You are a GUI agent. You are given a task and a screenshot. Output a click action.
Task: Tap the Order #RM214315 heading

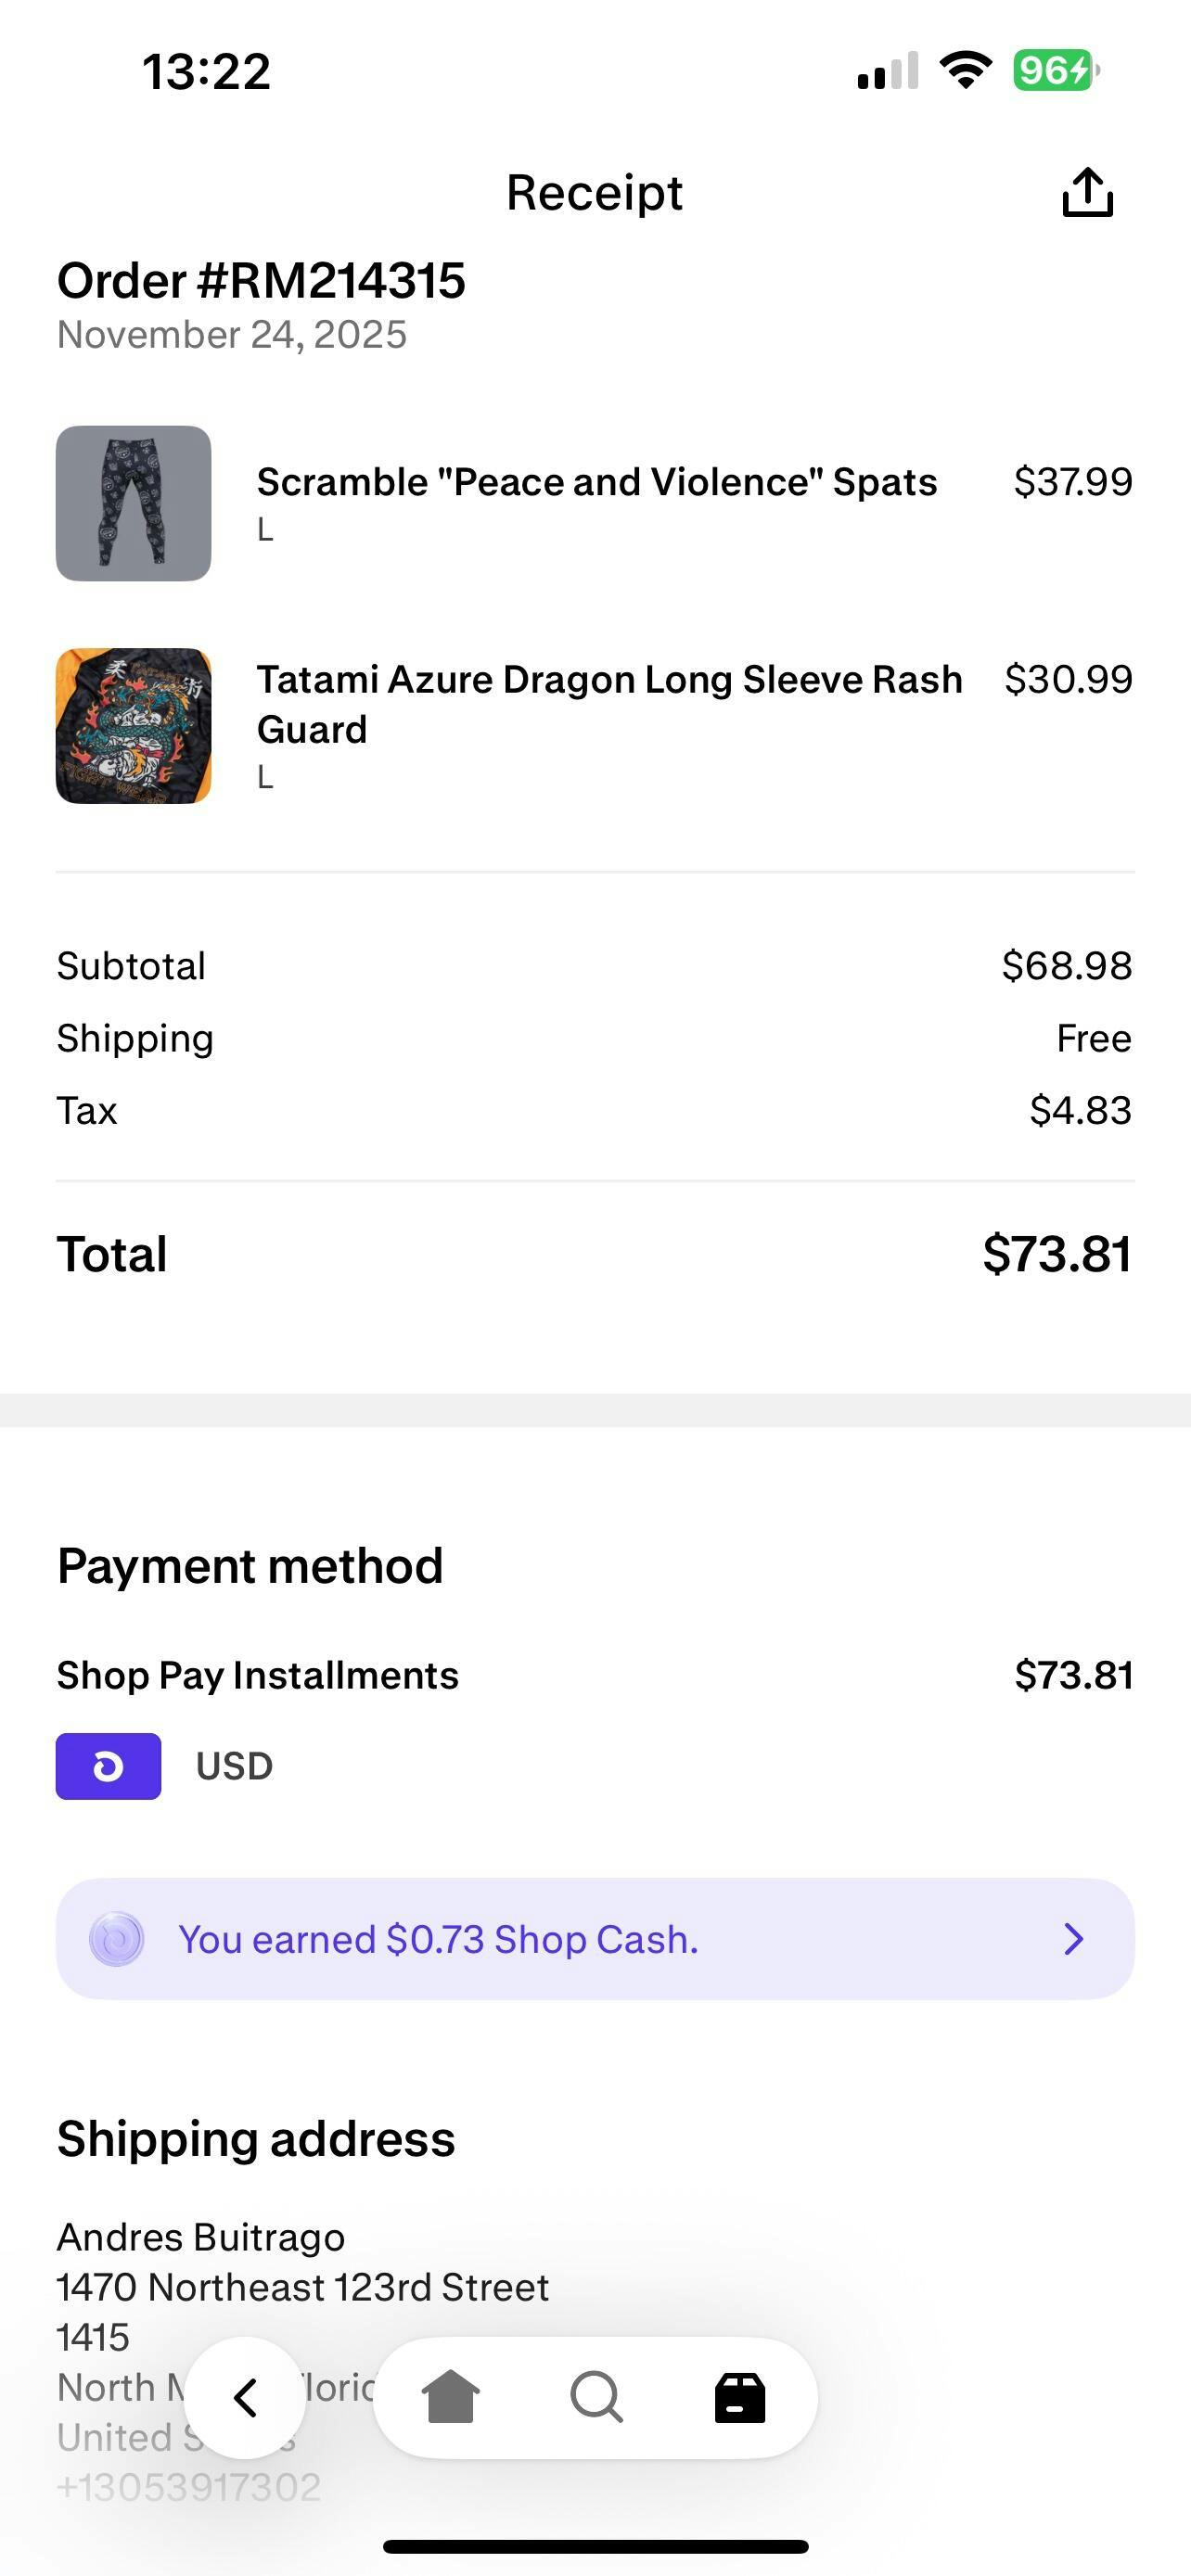point(261,281)
